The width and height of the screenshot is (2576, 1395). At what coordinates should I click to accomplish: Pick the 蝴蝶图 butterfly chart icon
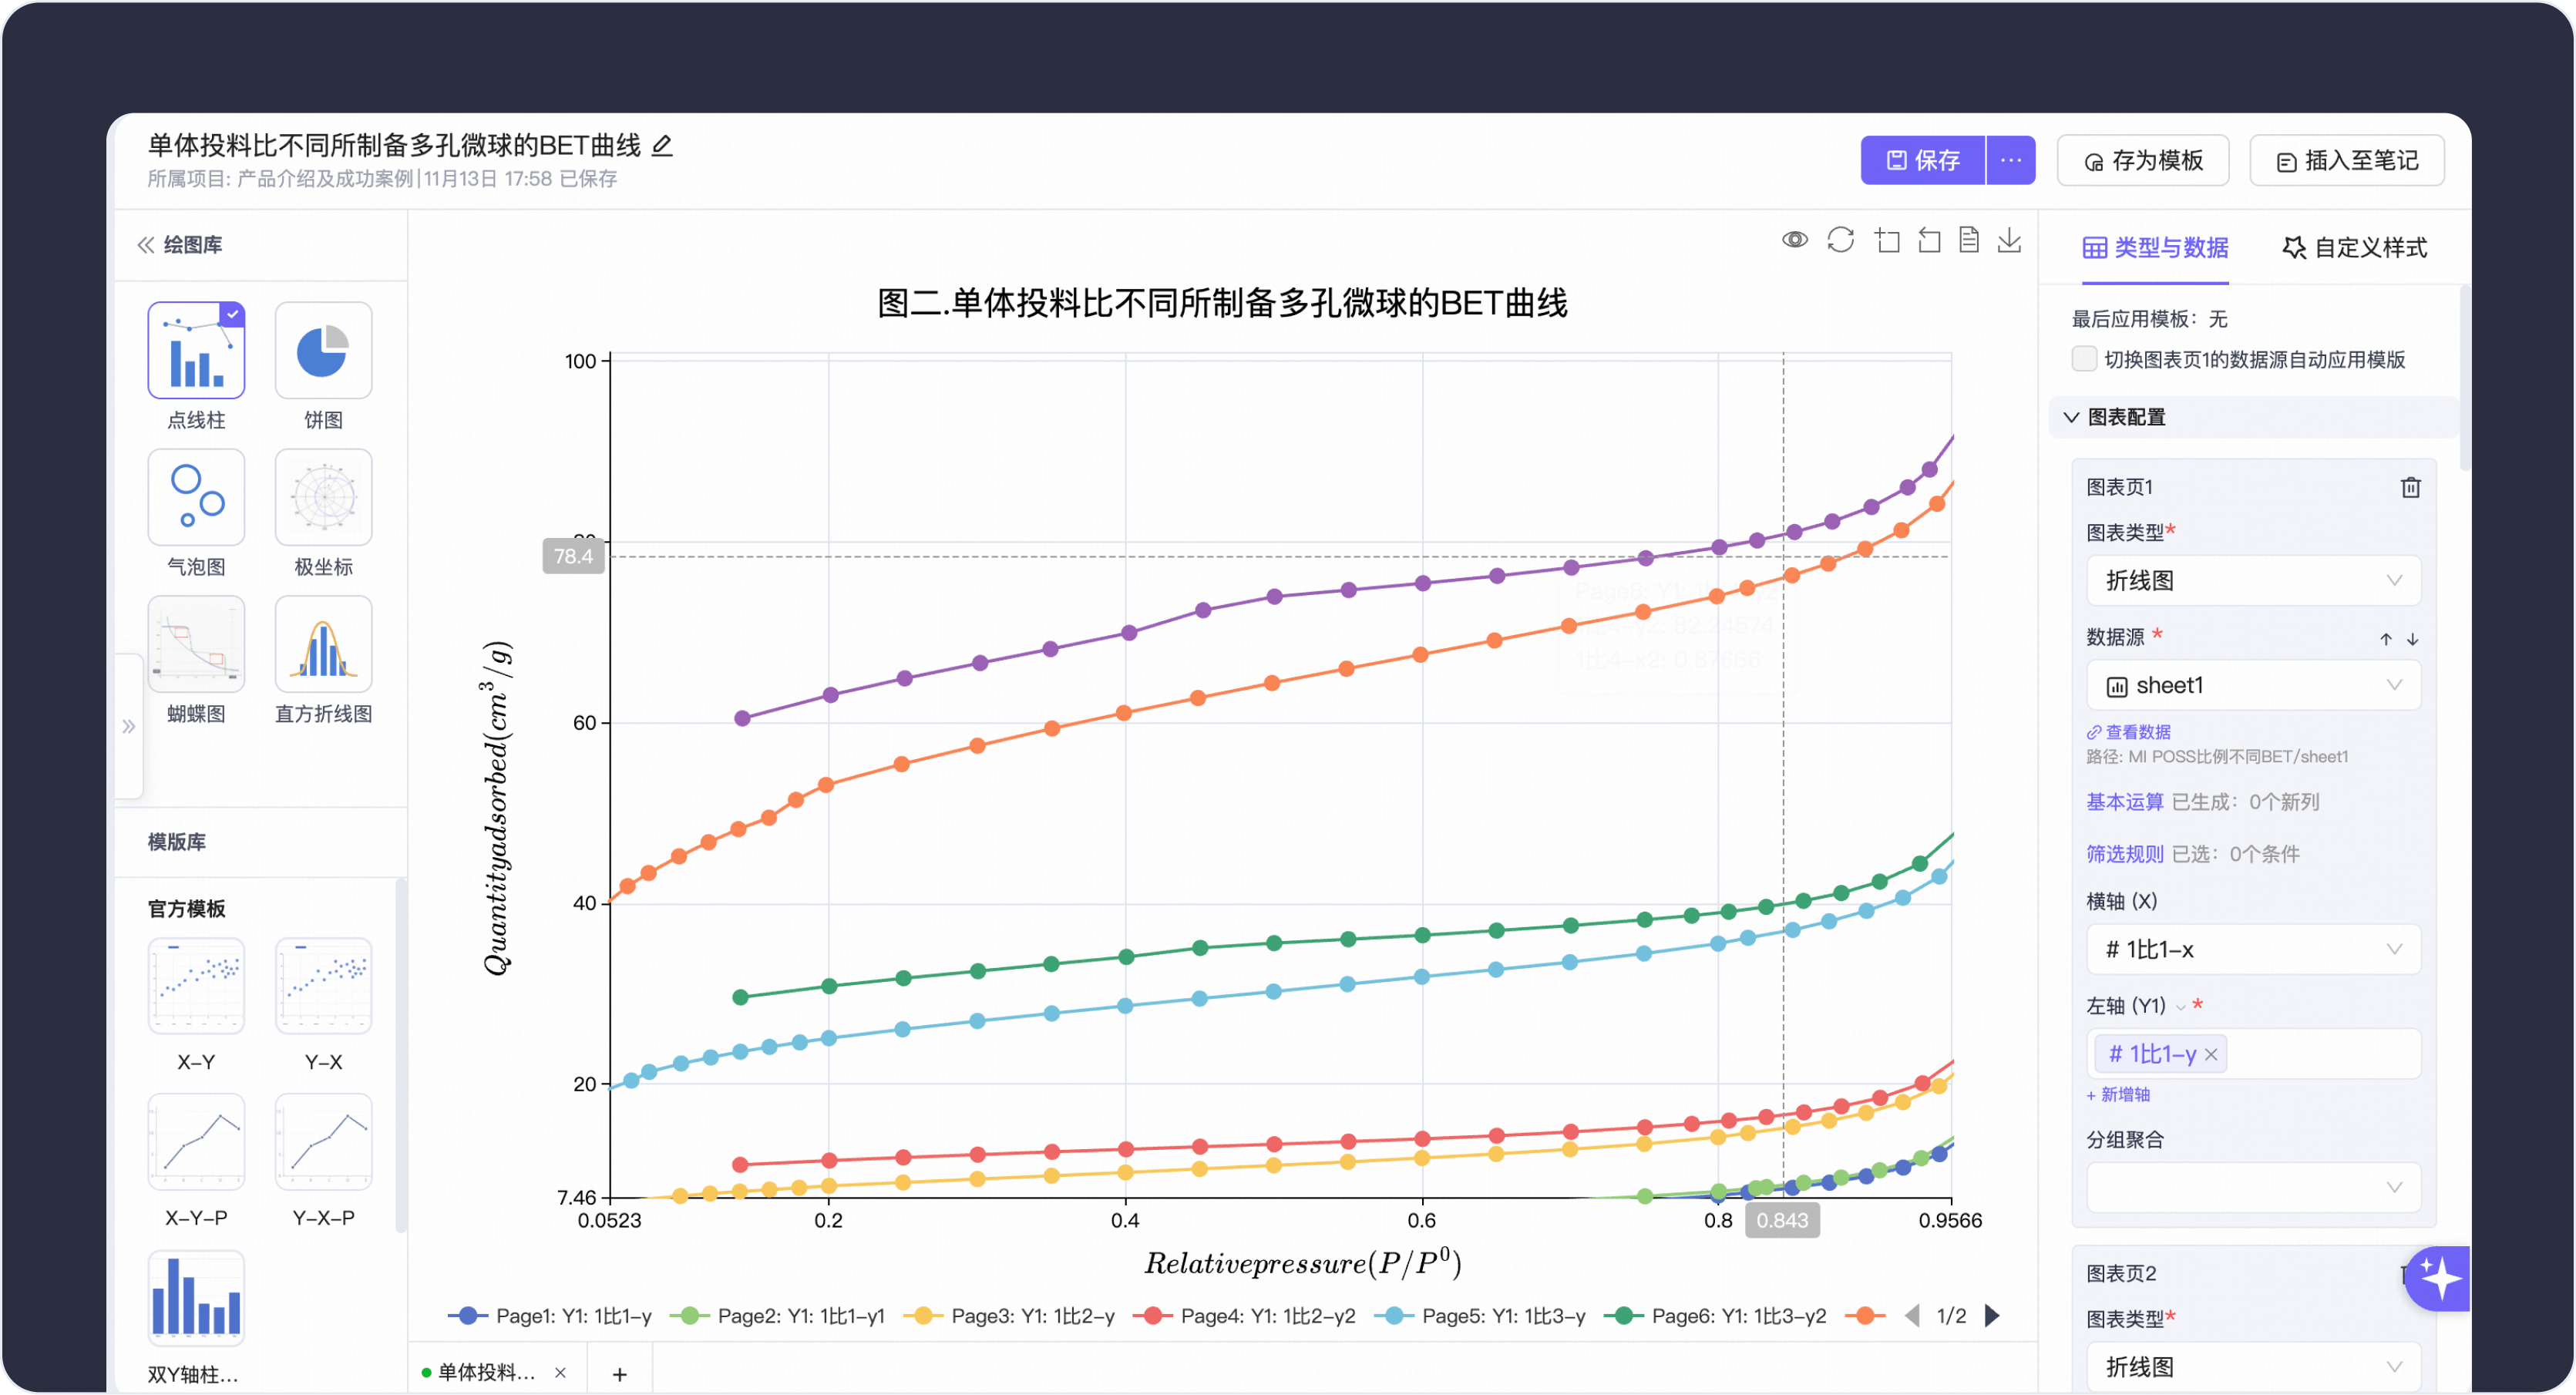196,644
